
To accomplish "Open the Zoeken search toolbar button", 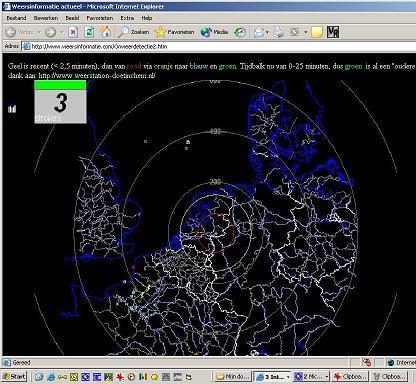I will pos(134,32).
